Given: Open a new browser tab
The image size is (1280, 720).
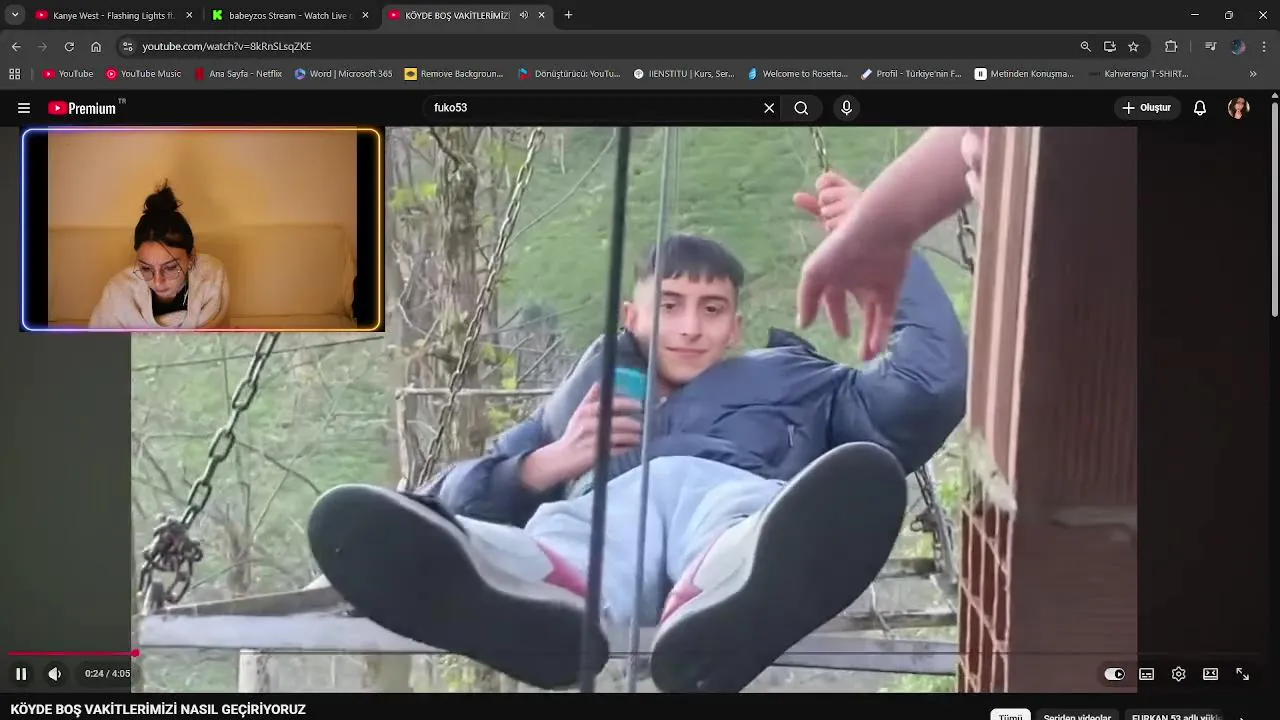Looking at the screenshot, I should tap(568, 15).
